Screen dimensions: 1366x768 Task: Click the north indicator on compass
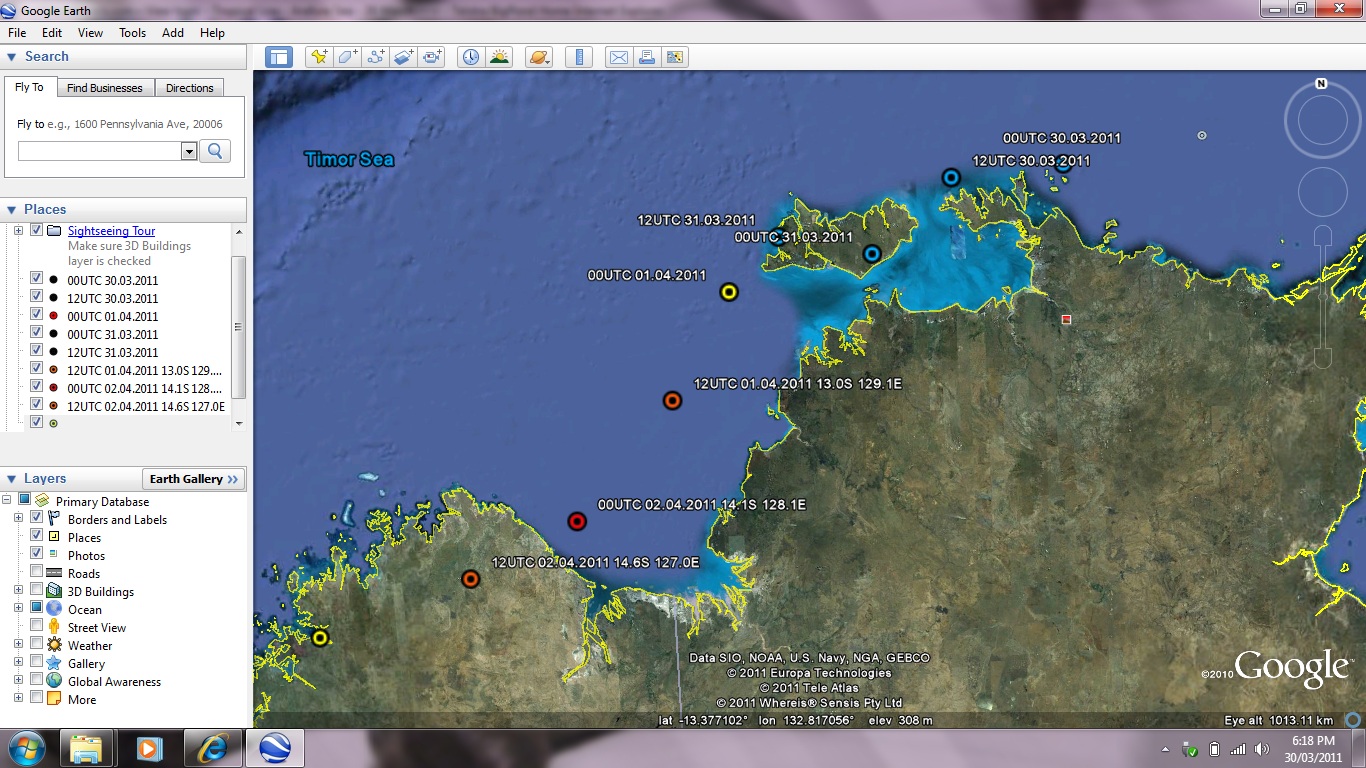pyautogui.click(x=1321, y=84)
